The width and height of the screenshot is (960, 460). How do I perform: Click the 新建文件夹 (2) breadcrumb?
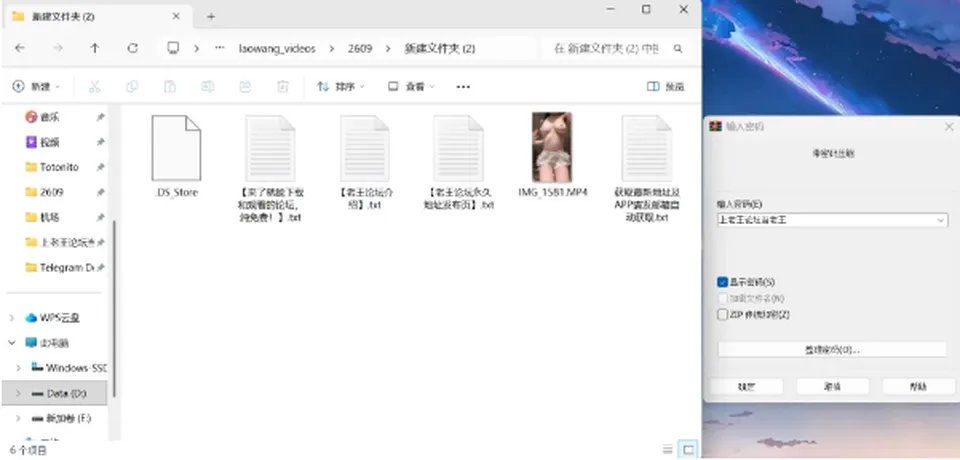click(x=440, y=48)
